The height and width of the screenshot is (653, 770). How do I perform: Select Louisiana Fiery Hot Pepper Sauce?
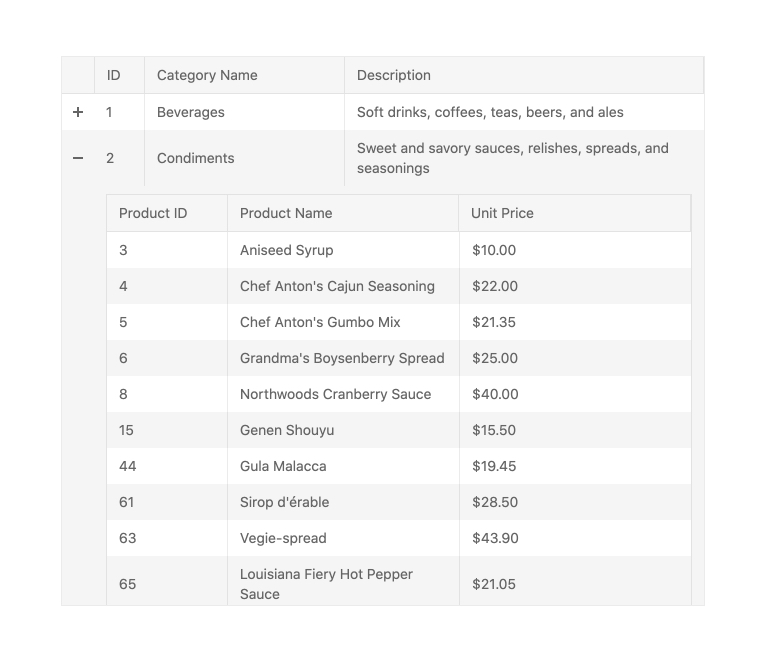326,583
